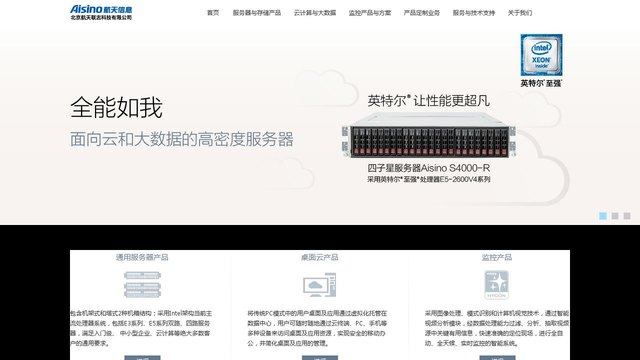Select the third carousel slide indicator
The height and width of the screenshot is (360, 640).
(x=627, y=216)
